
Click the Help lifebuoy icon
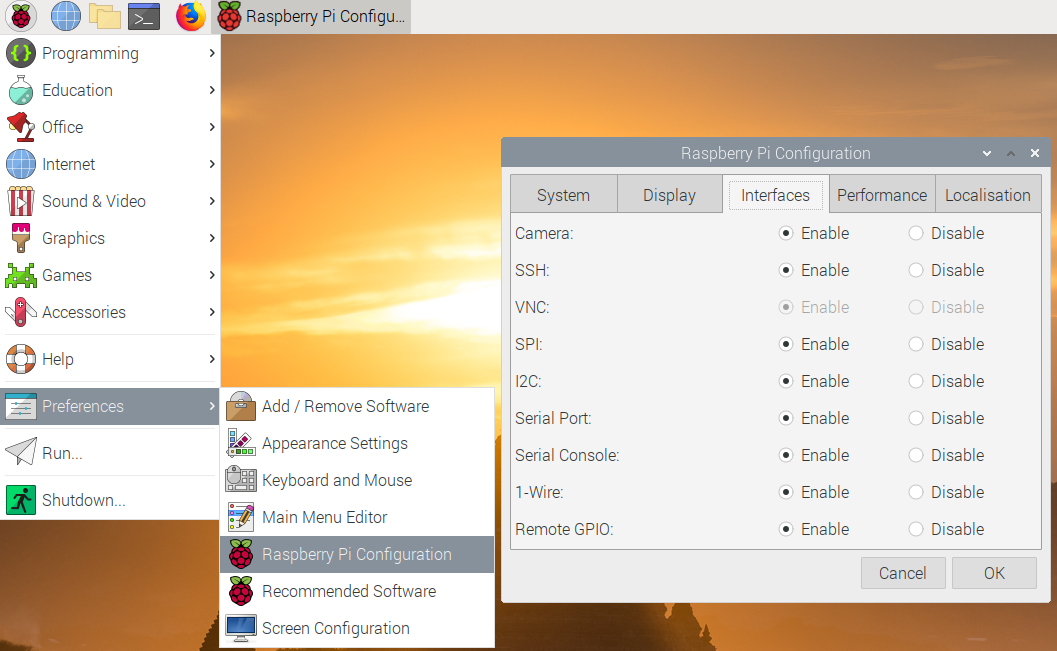21,359
